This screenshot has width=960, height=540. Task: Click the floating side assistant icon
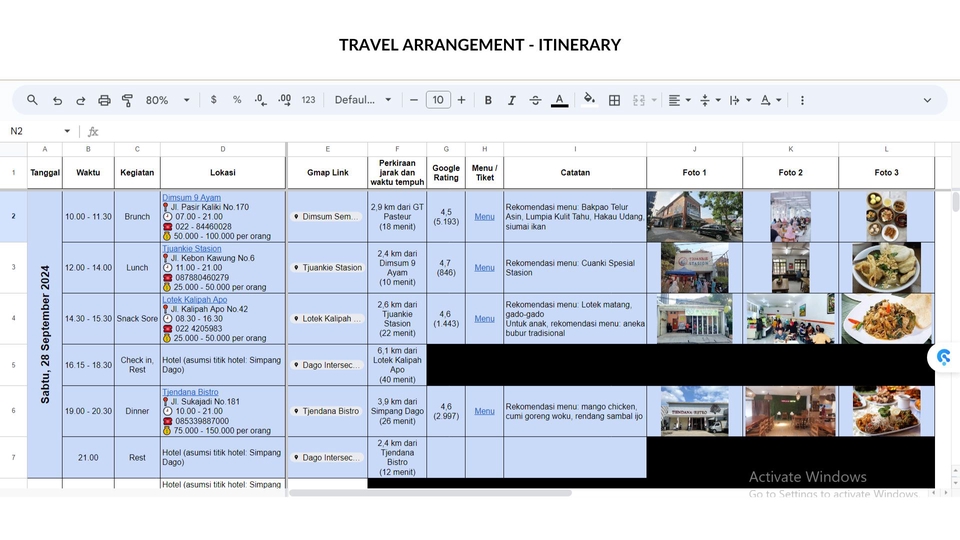click(943, 357)
